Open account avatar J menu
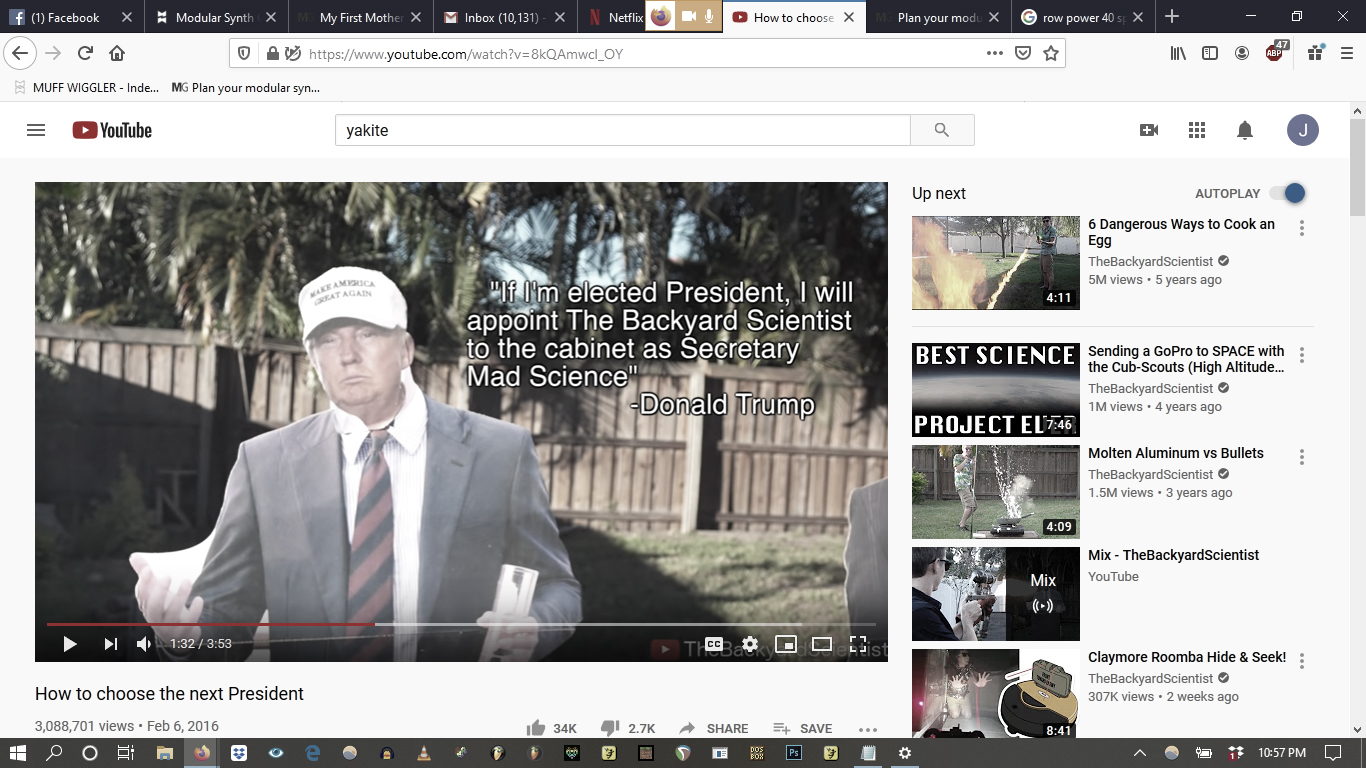The image size is (1366, 768). tap(1303, 130)
